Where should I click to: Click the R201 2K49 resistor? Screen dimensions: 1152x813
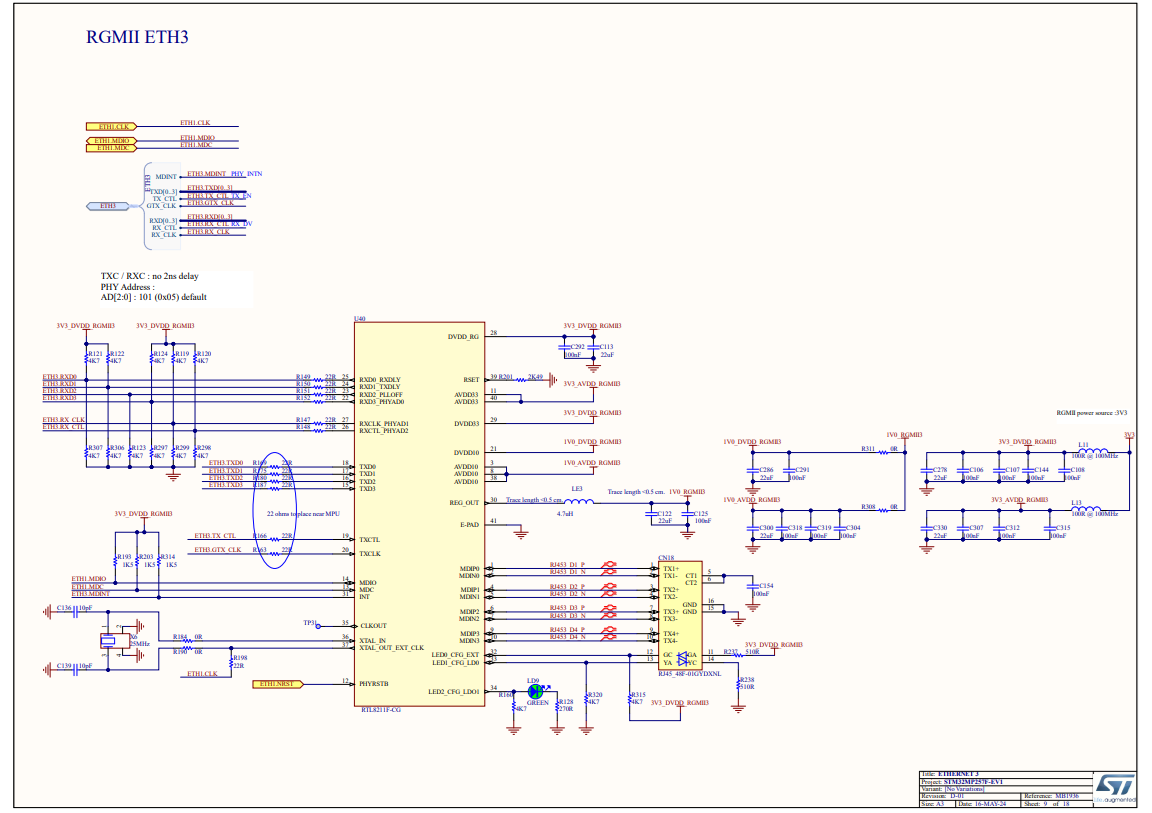[x=522, y=379]
